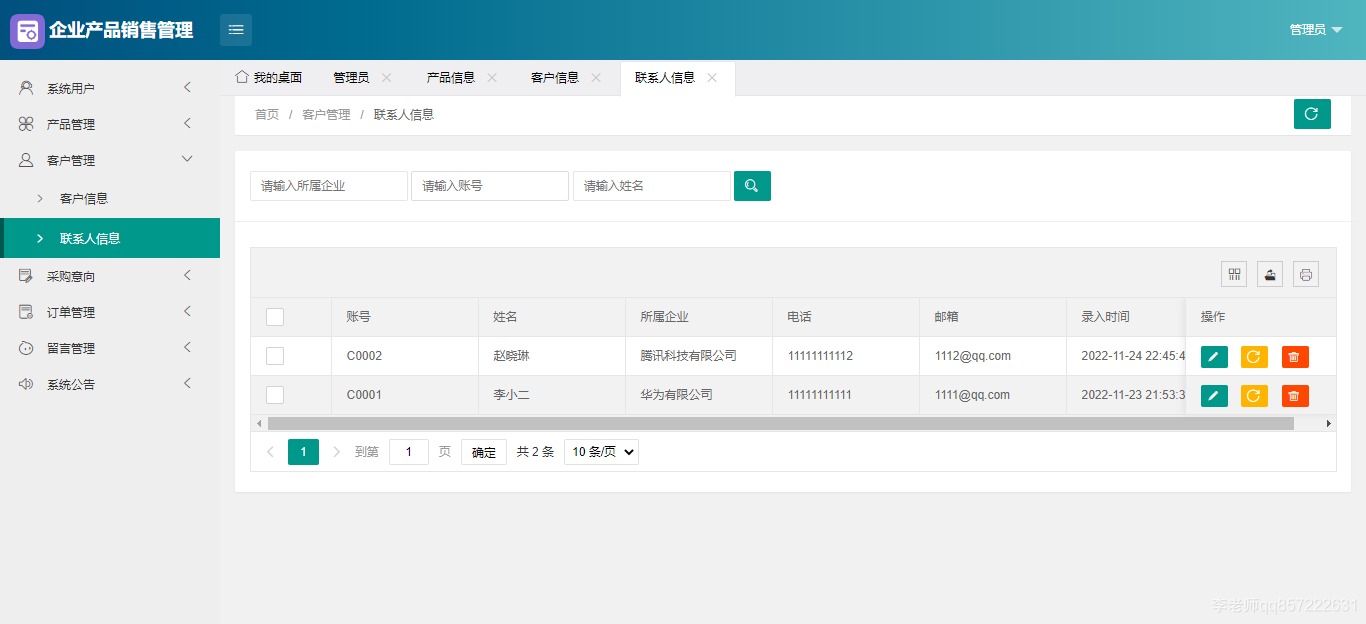Image resolution: width=1366 pixels, height=624 pixels.
Task: Open the 管理员 account dropdown
Action: 1316,30
